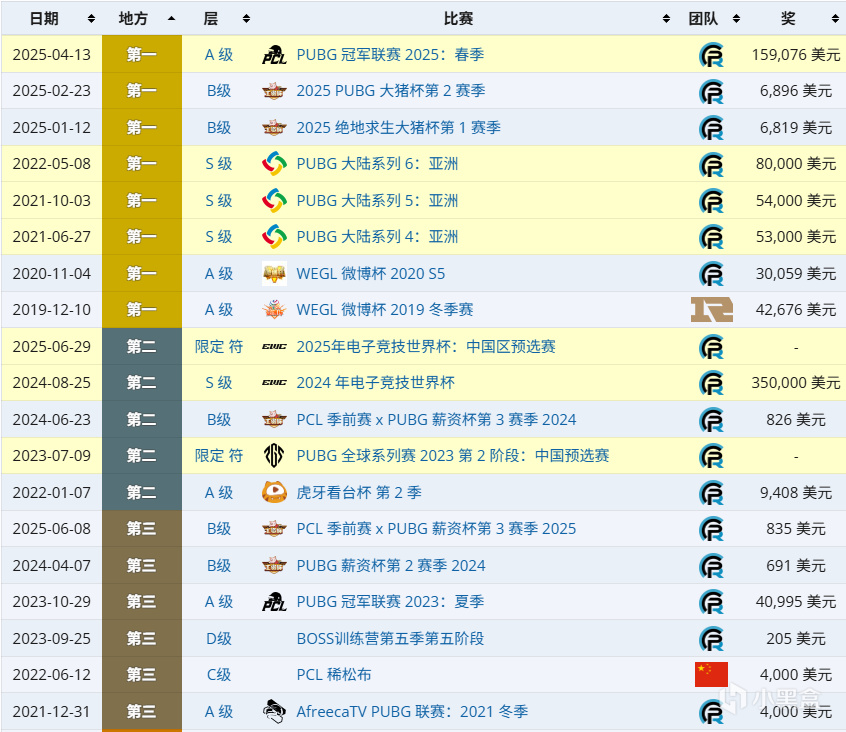
Task: Click team logo in 2021-12-31 row
Action: [712, 712]
